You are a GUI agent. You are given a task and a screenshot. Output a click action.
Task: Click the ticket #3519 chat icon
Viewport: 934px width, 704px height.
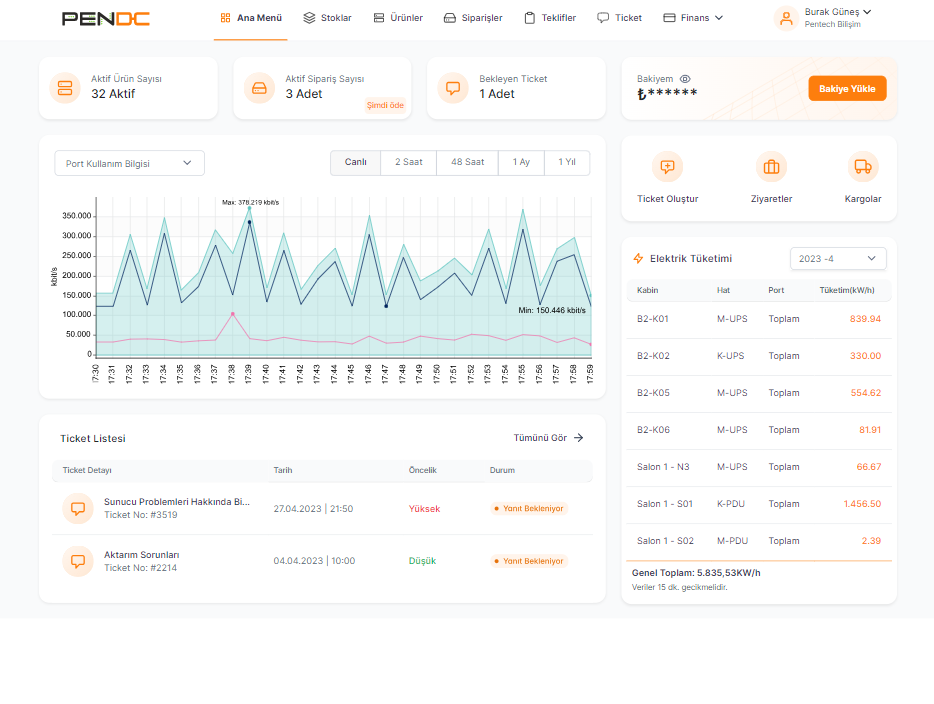[78, 508]
